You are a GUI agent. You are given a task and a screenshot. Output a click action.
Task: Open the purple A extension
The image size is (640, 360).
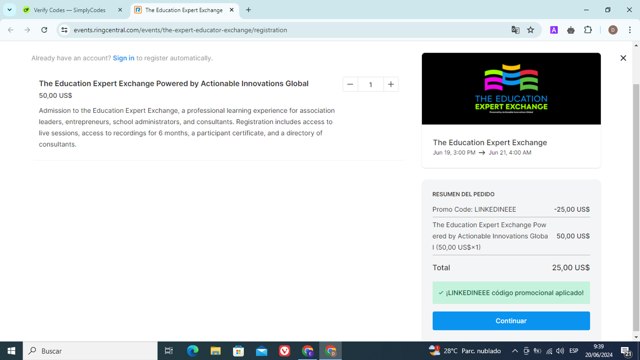pos(554,30)
